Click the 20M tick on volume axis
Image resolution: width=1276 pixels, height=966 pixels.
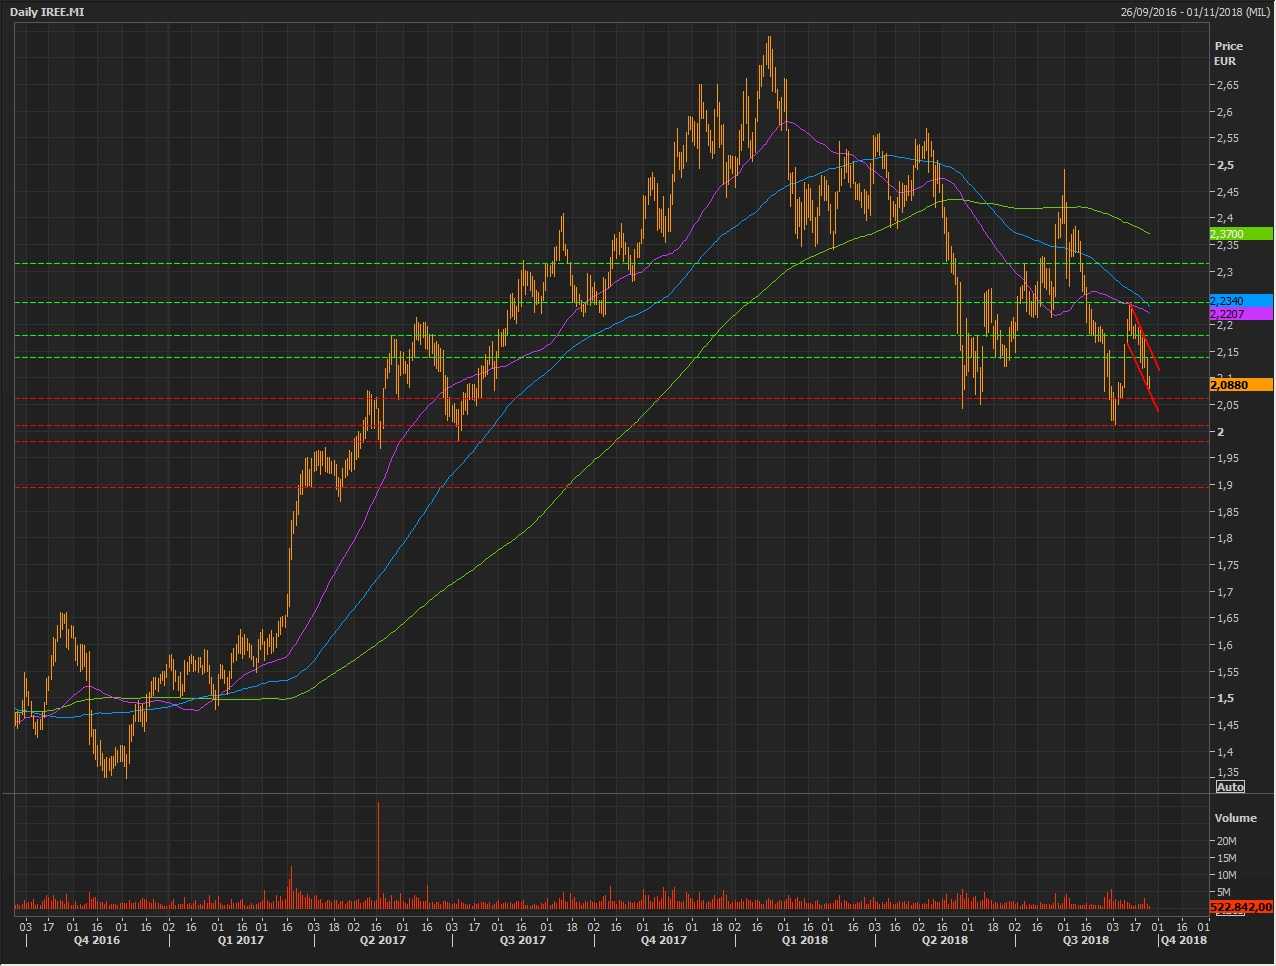(1226, 841)
